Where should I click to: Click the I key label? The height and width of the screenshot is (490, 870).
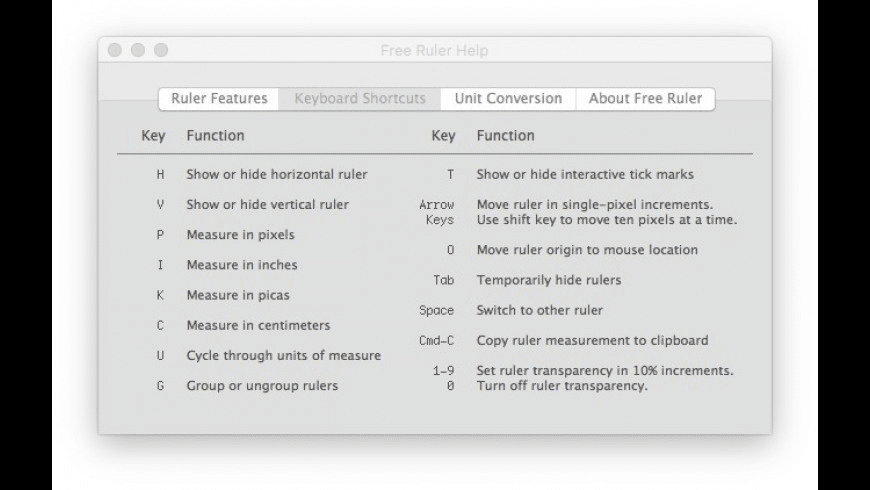(160, 265)
